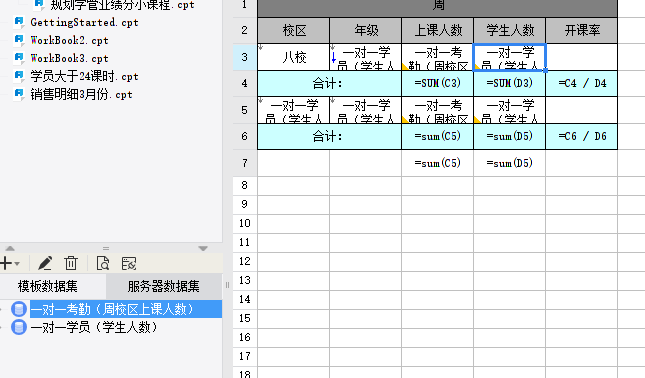645x378 pixels.
Task: Select the 年级 header cell
Action: 365,30
